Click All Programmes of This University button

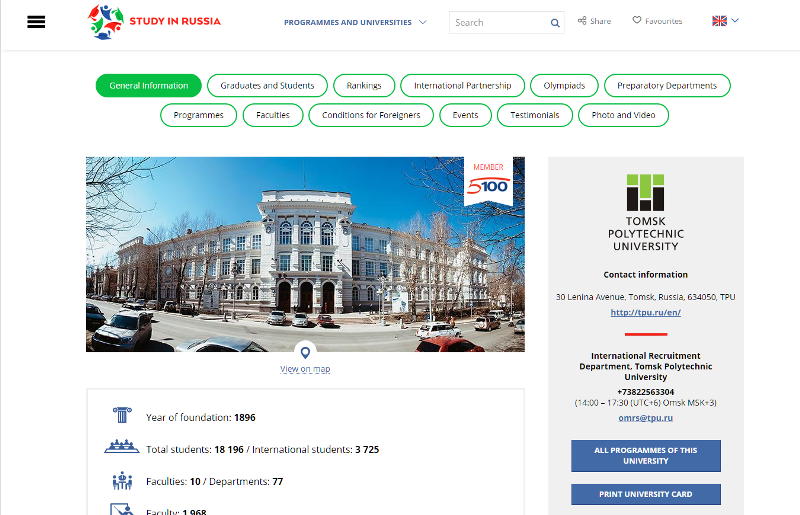pos(645,456)
